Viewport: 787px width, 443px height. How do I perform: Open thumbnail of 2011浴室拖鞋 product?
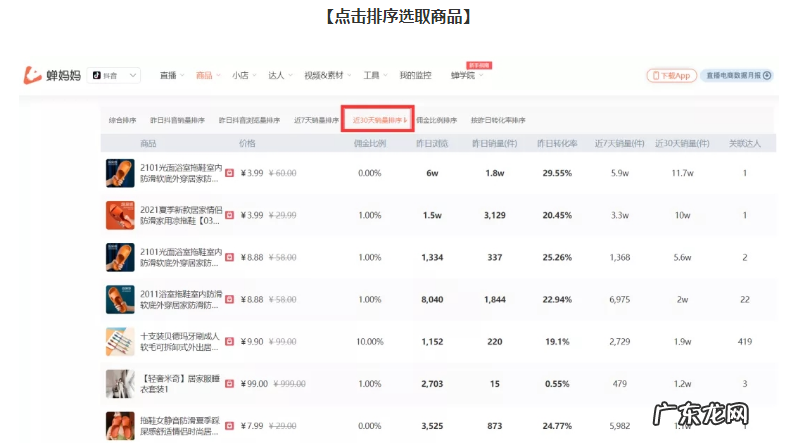point(120,300)
